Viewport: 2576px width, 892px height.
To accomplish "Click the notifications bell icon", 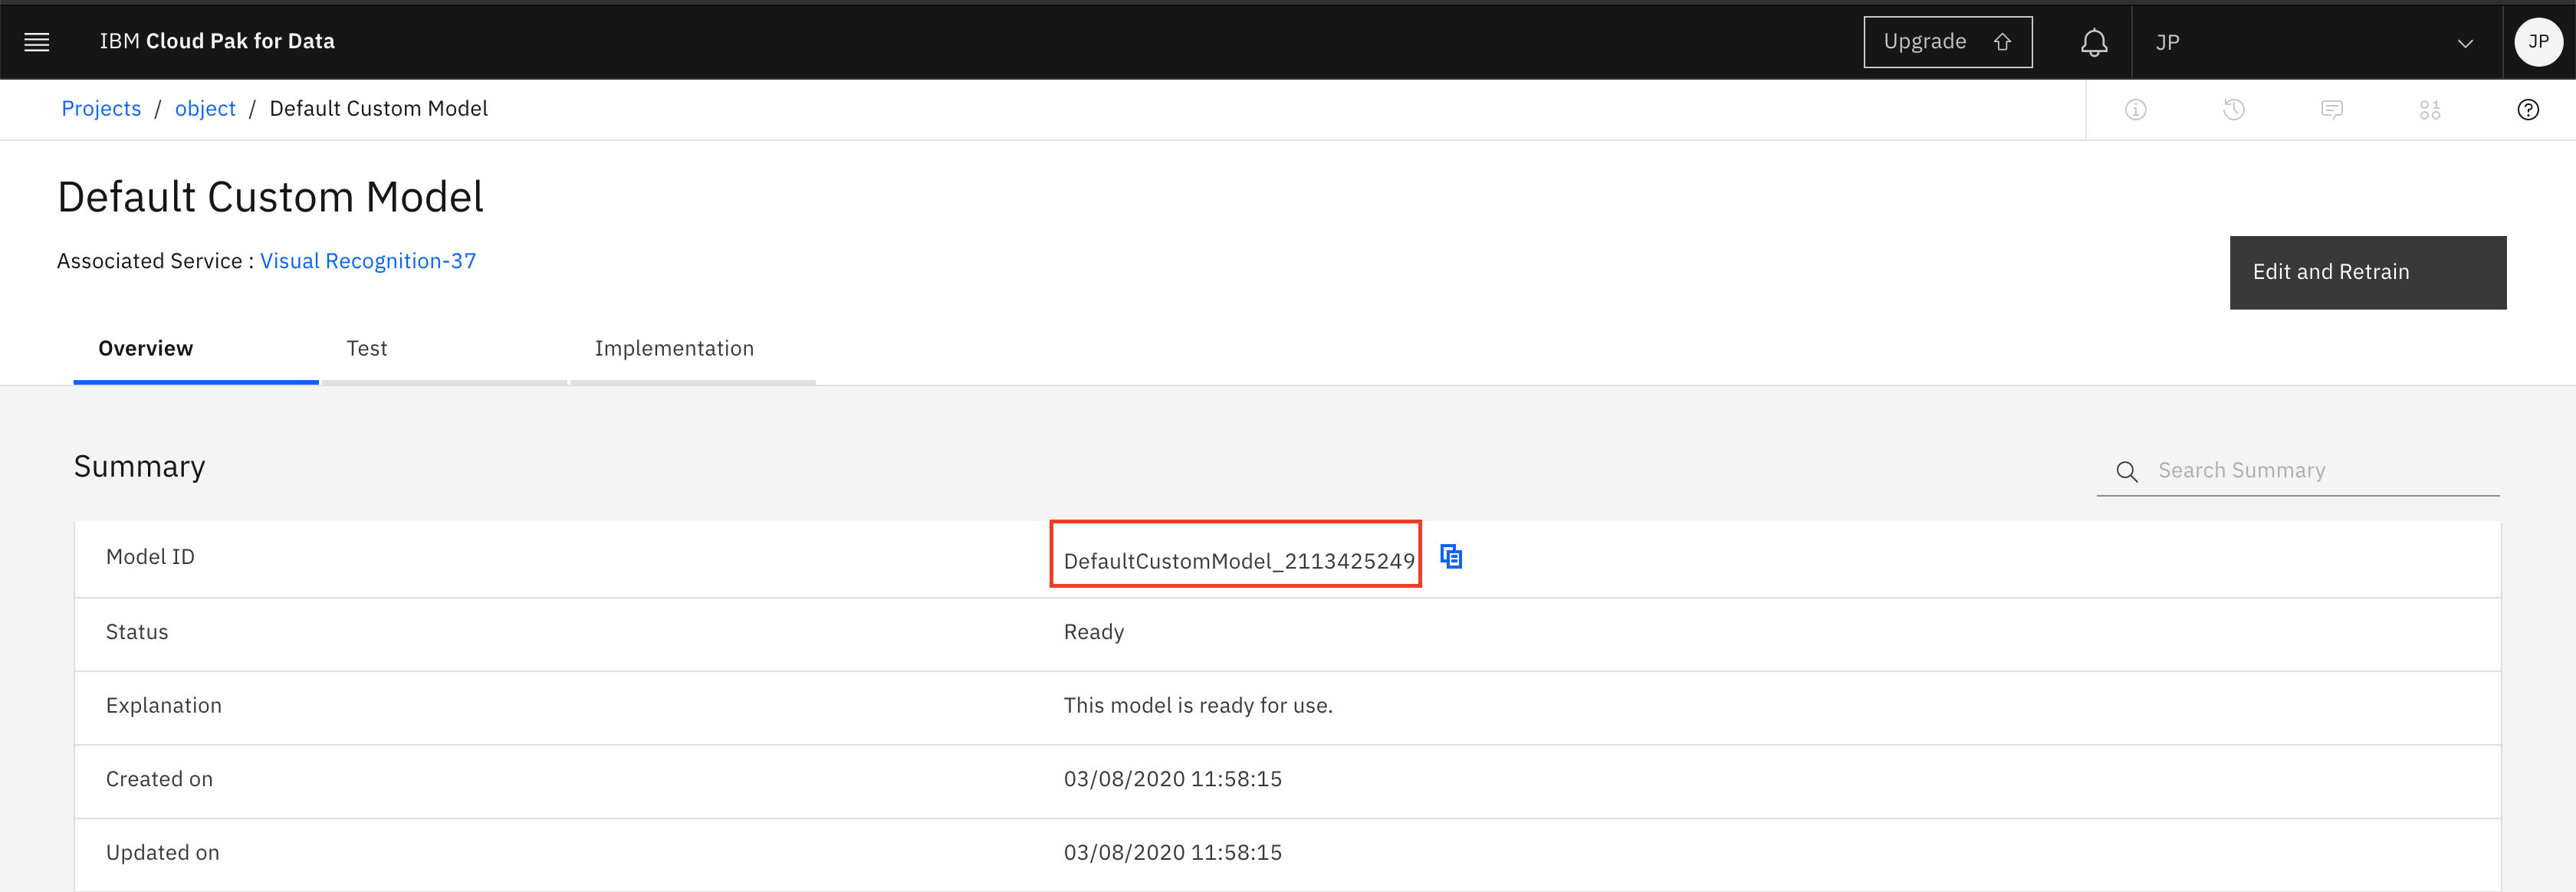I will 2094,42.
